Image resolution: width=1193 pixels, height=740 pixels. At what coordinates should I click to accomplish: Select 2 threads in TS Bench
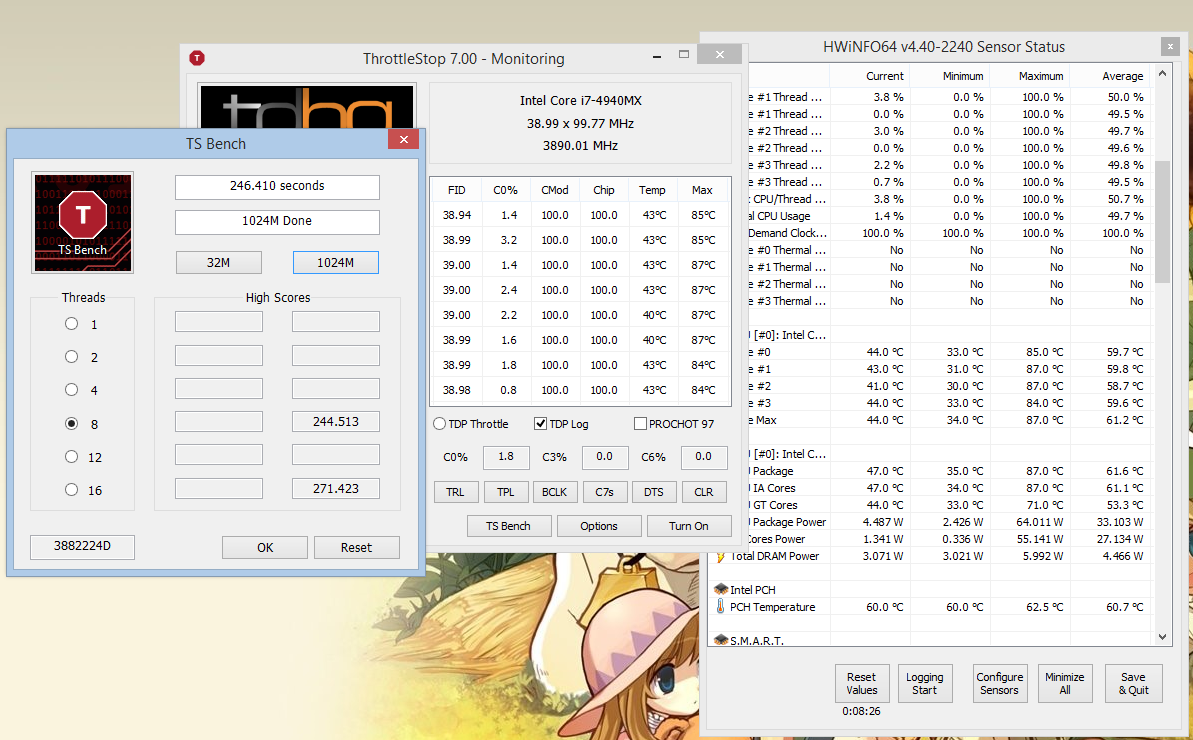72,357
